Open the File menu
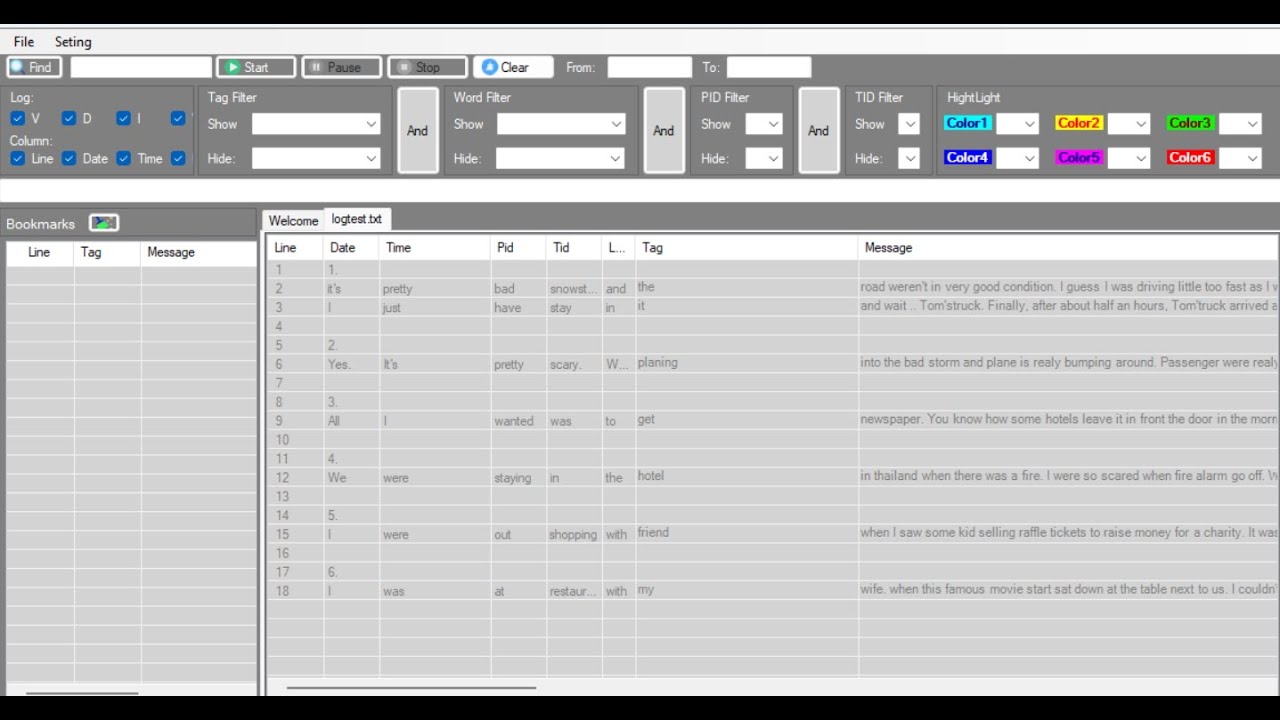Screen dimensions: 1280x720 coord(24,41)
